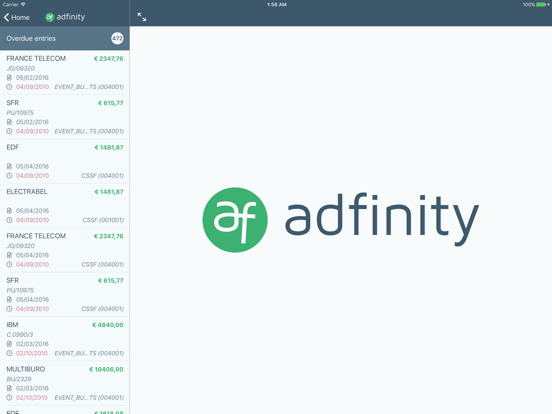This screenshot has height=414, width=552.
Task: Click the reference PU/10975 under the first SFR
Action: point(20,113)
